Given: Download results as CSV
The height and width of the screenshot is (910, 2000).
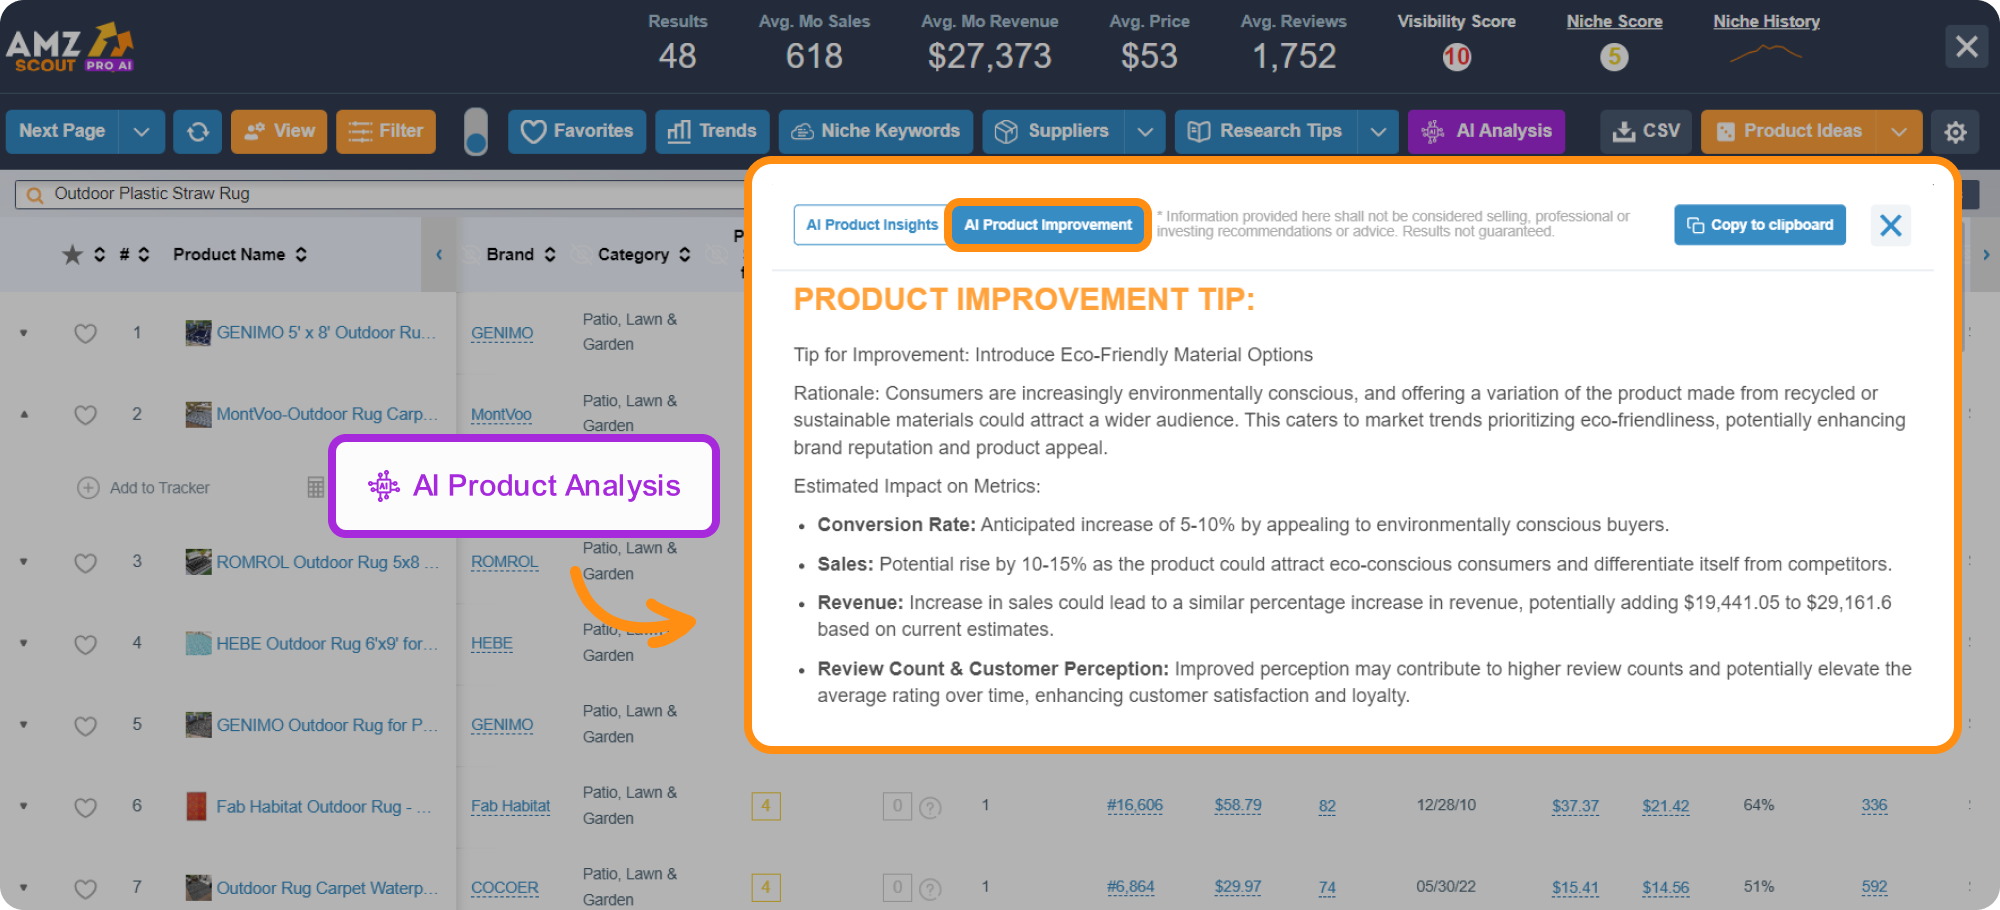Looking at the screenshot, I should pos(1645,131).
